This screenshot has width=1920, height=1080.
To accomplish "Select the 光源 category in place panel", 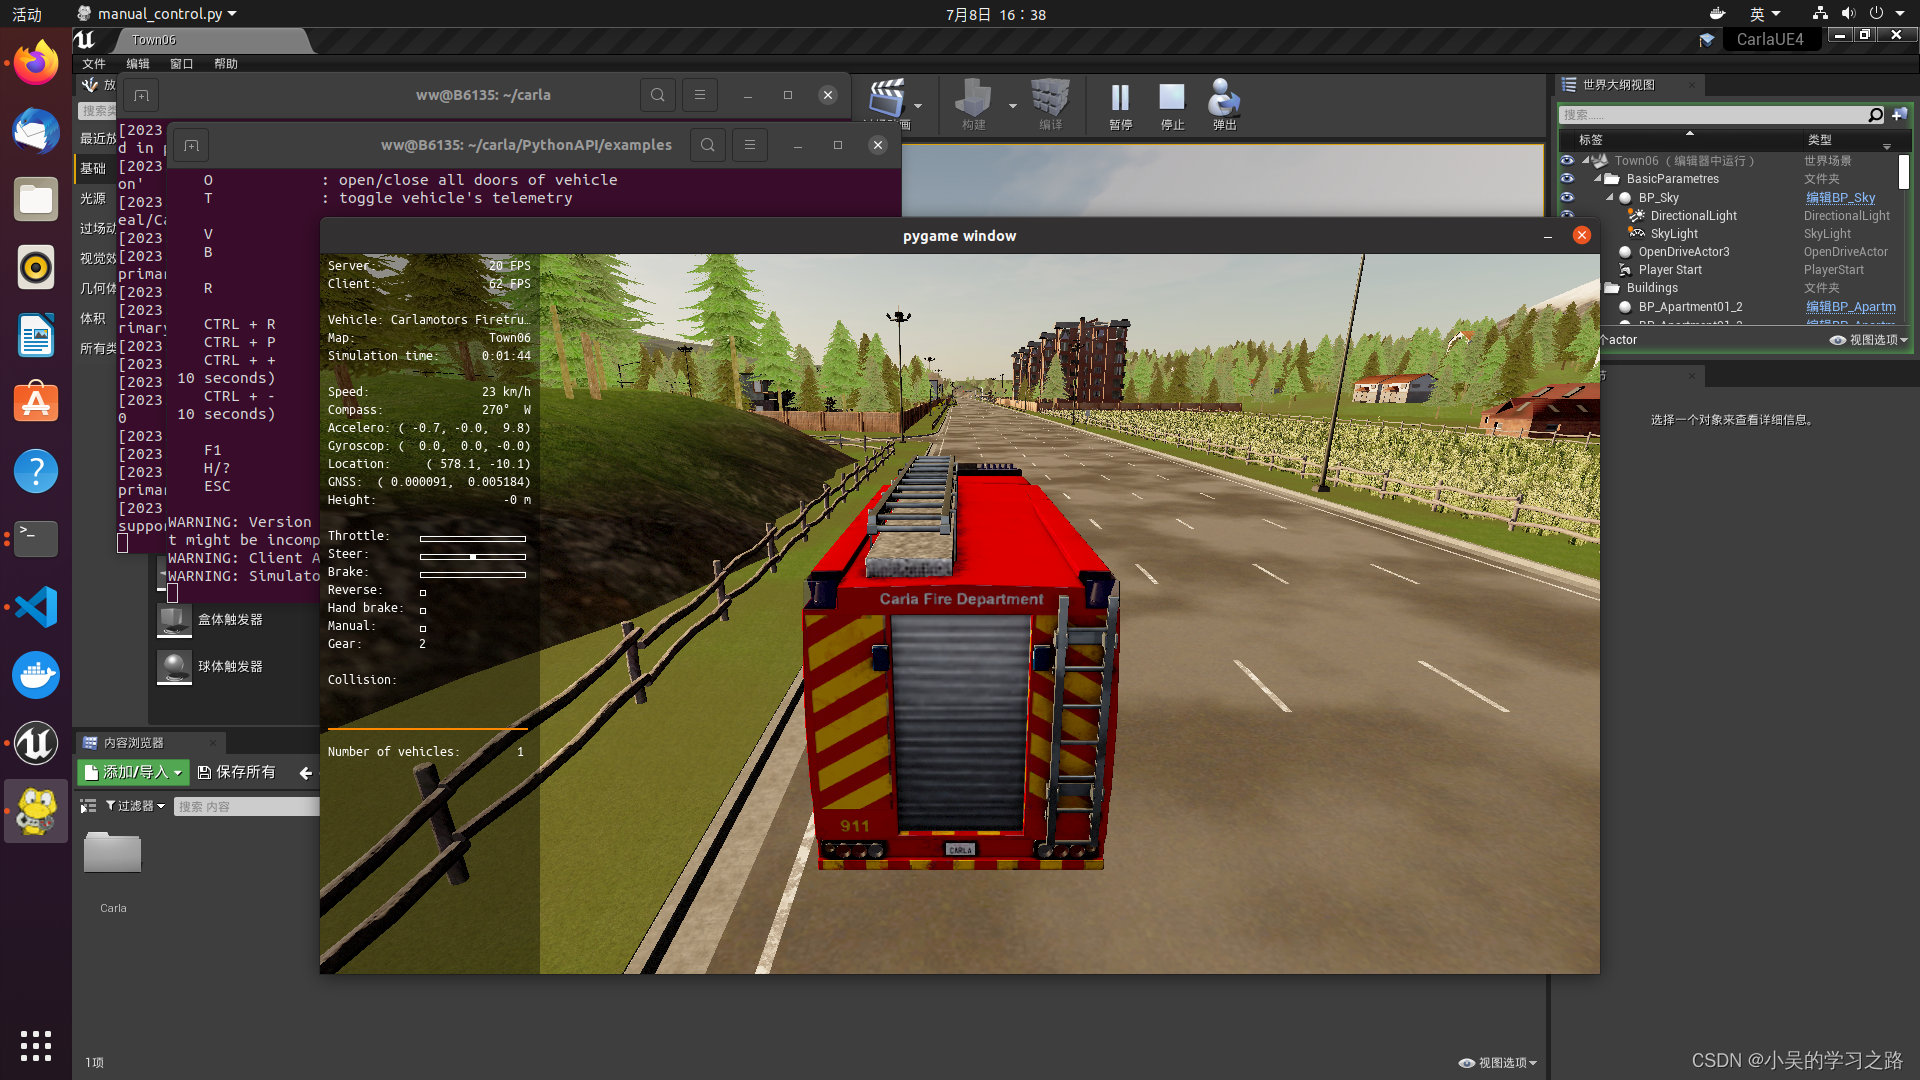I will 93,199.
